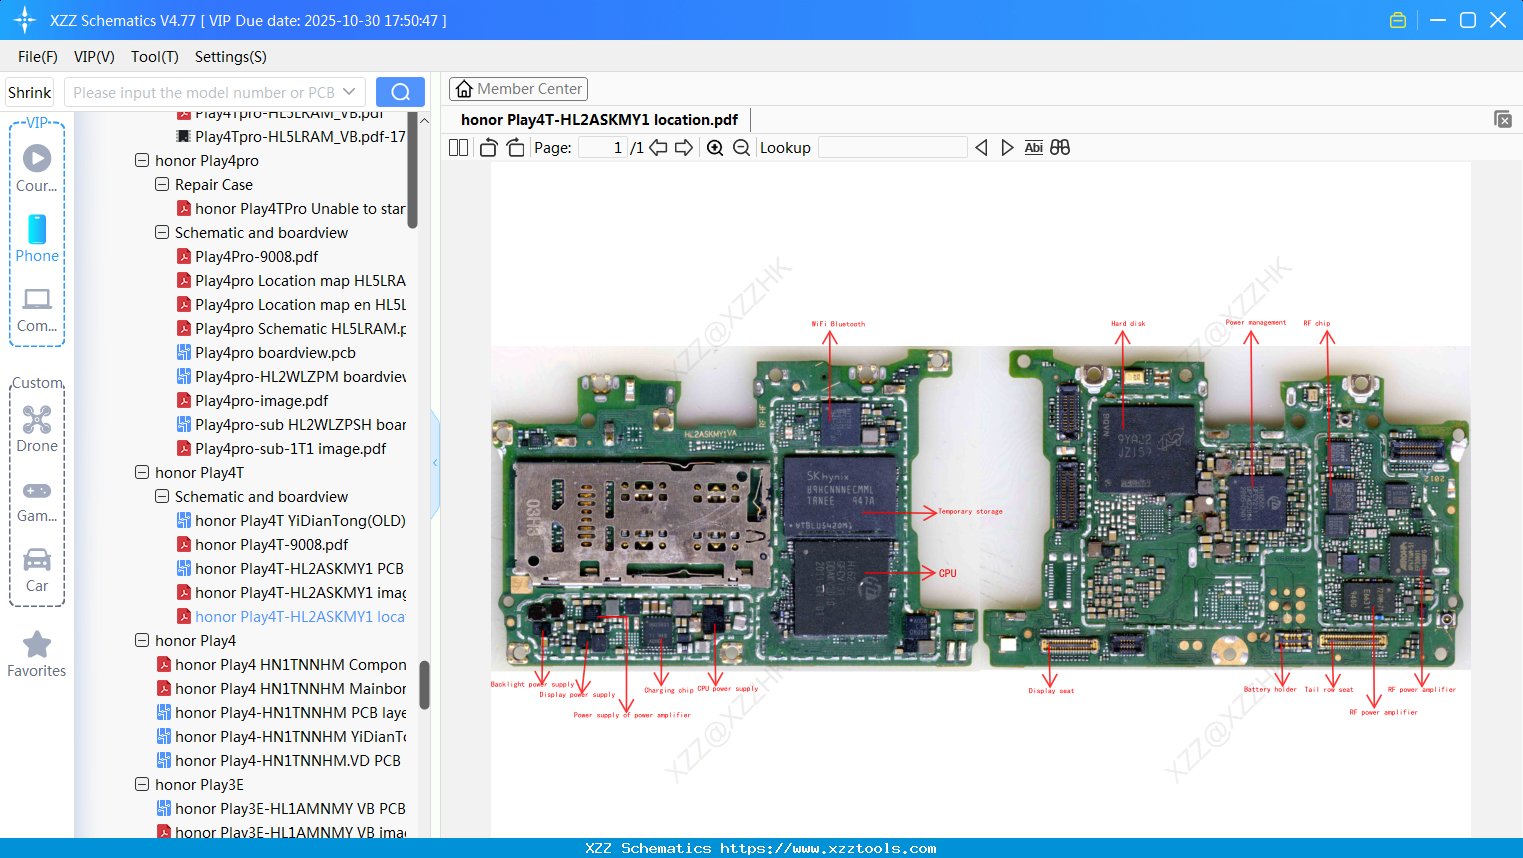Open Play4pro Location map en file

tap(291, 304)
